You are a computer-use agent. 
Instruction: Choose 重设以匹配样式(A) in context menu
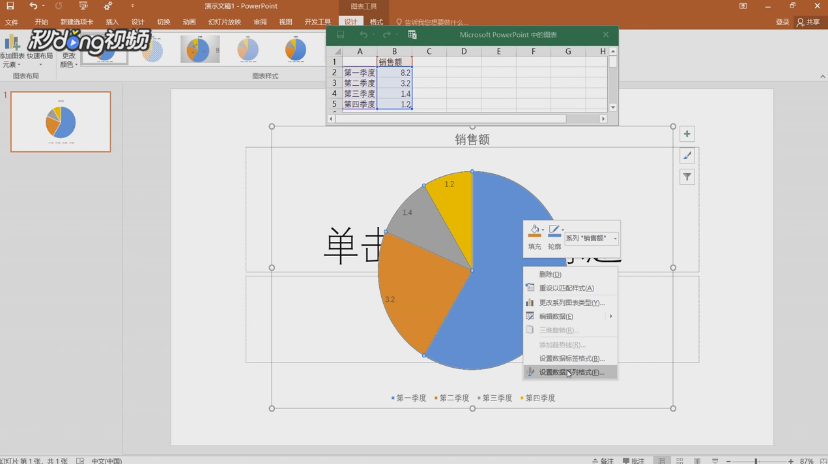(570, 288)
